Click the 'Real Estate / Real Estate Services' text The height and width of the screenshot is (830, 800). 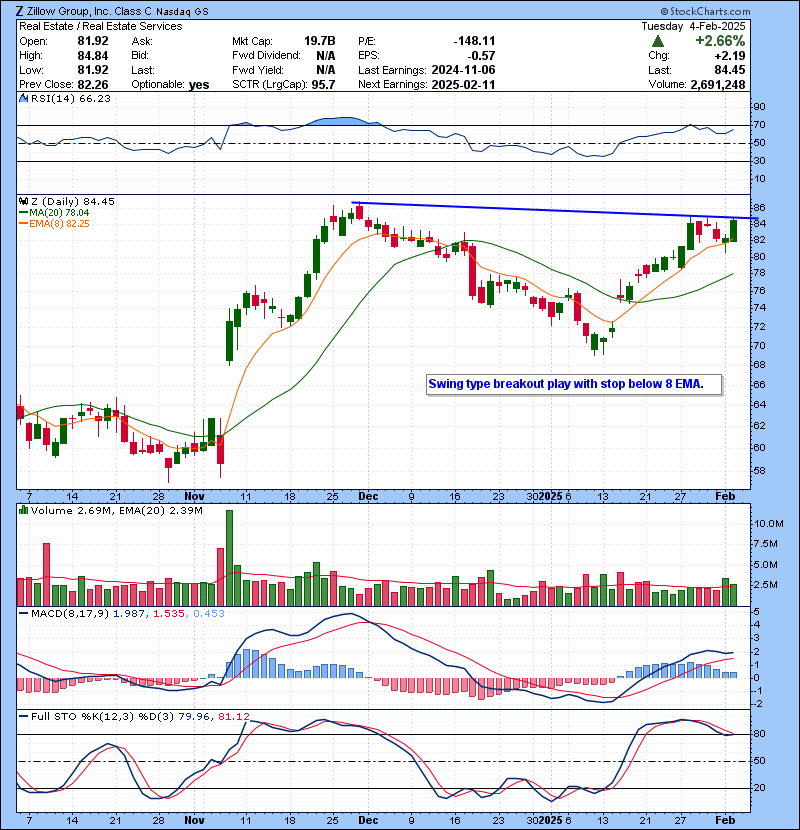pos(101,26)
